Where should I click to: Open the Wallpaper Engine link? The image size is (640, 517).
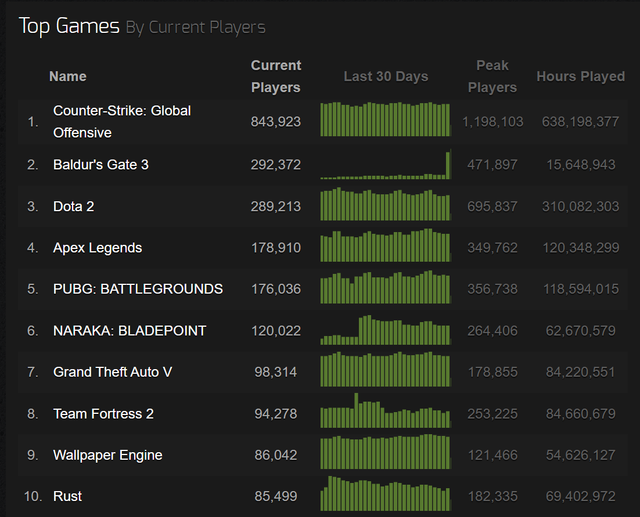coord(108,455)
